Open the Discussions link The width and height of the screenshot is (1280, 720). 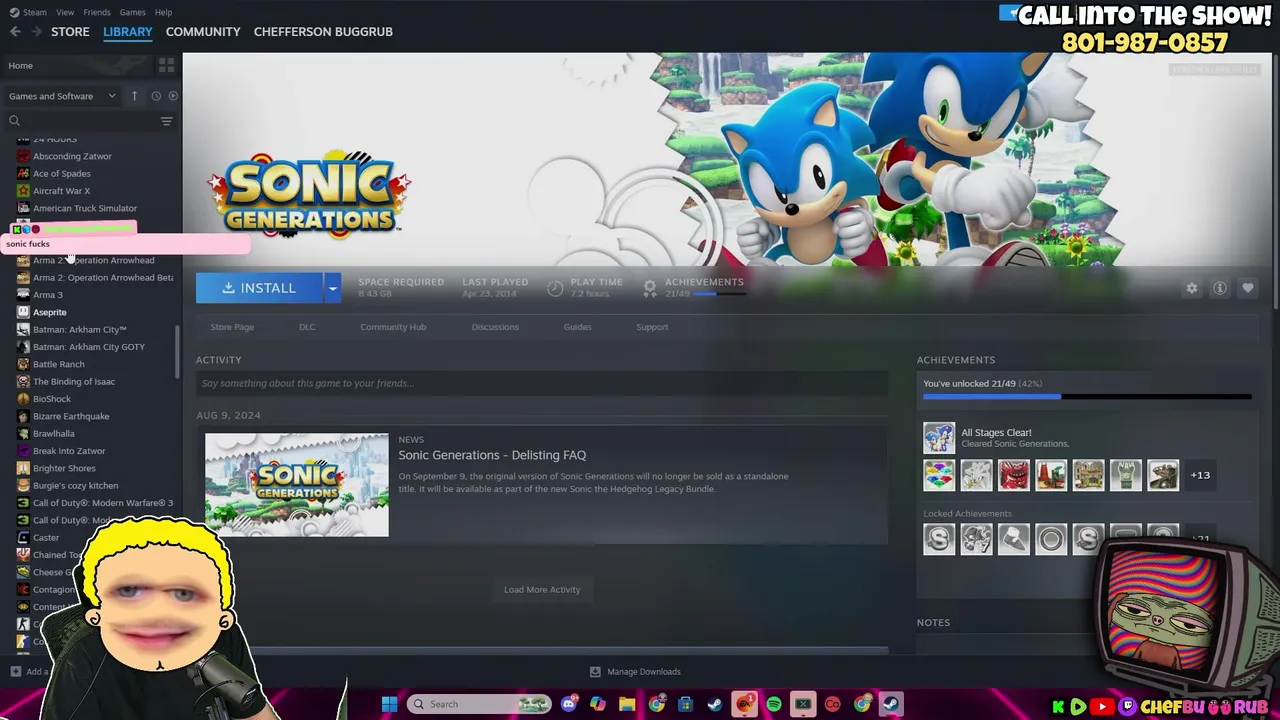pos(495,327)
